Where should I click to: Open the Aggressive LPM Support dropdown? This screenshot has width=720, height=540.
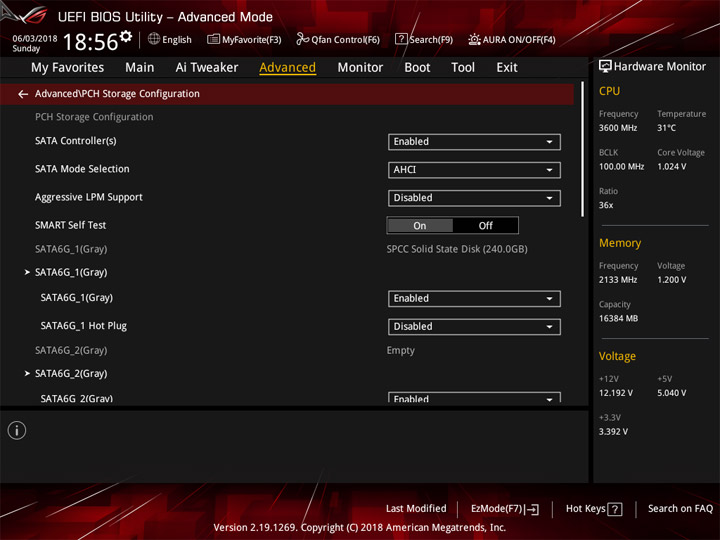point(474,198)
